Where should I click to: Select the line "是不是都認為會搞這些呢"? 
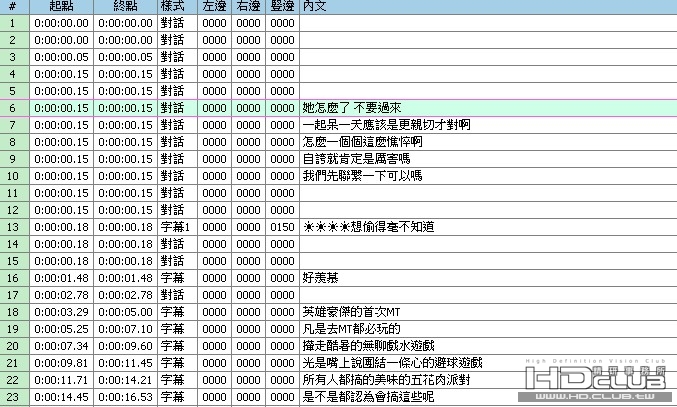tap(368, 397)
